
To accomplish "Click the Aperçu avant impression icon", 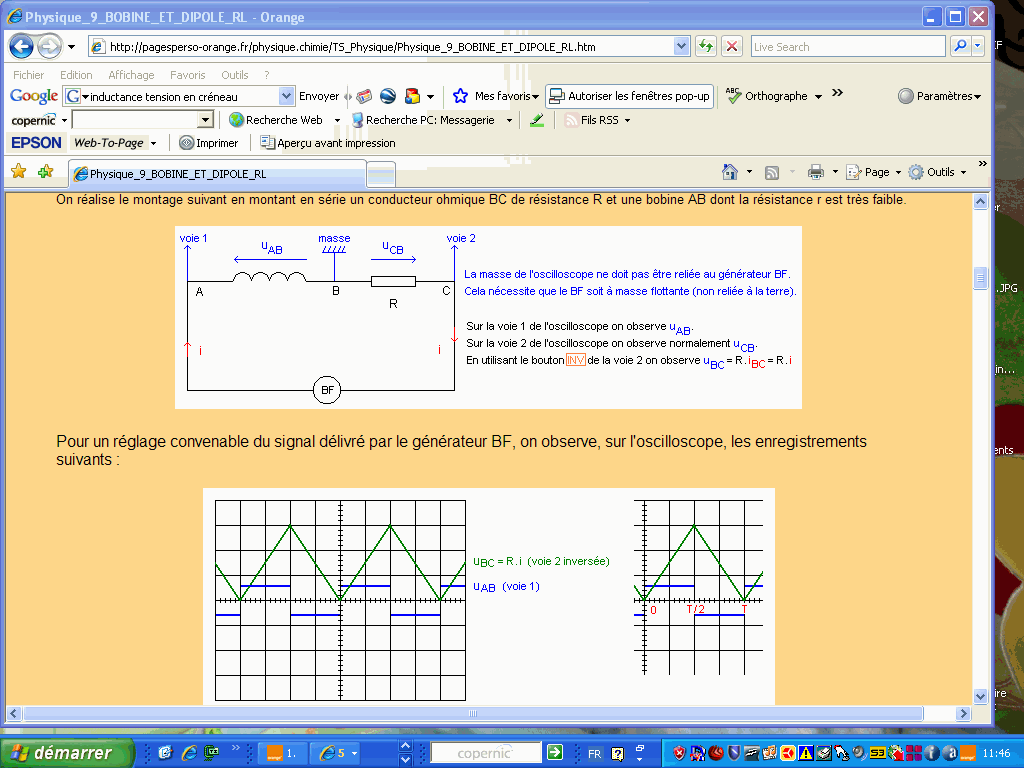I will (267, 142).
